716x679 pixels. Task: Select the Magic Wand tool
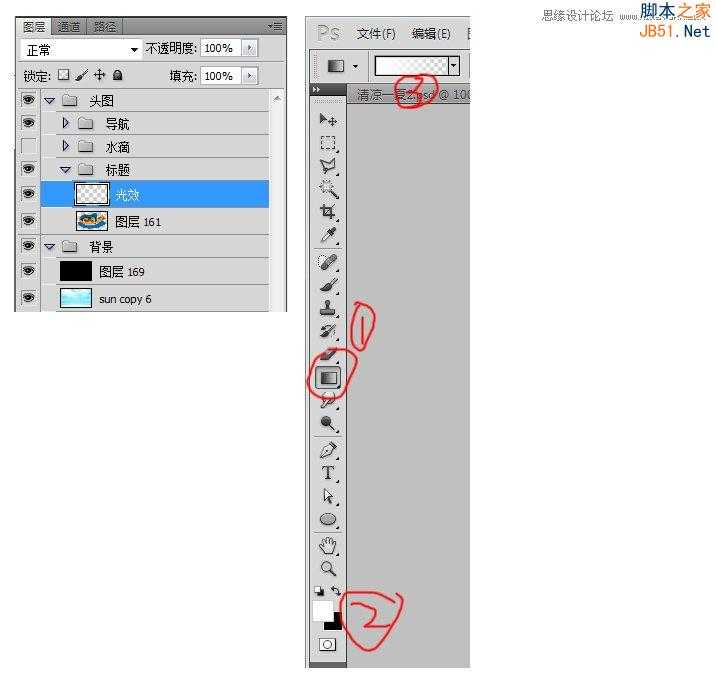[328, 189]
